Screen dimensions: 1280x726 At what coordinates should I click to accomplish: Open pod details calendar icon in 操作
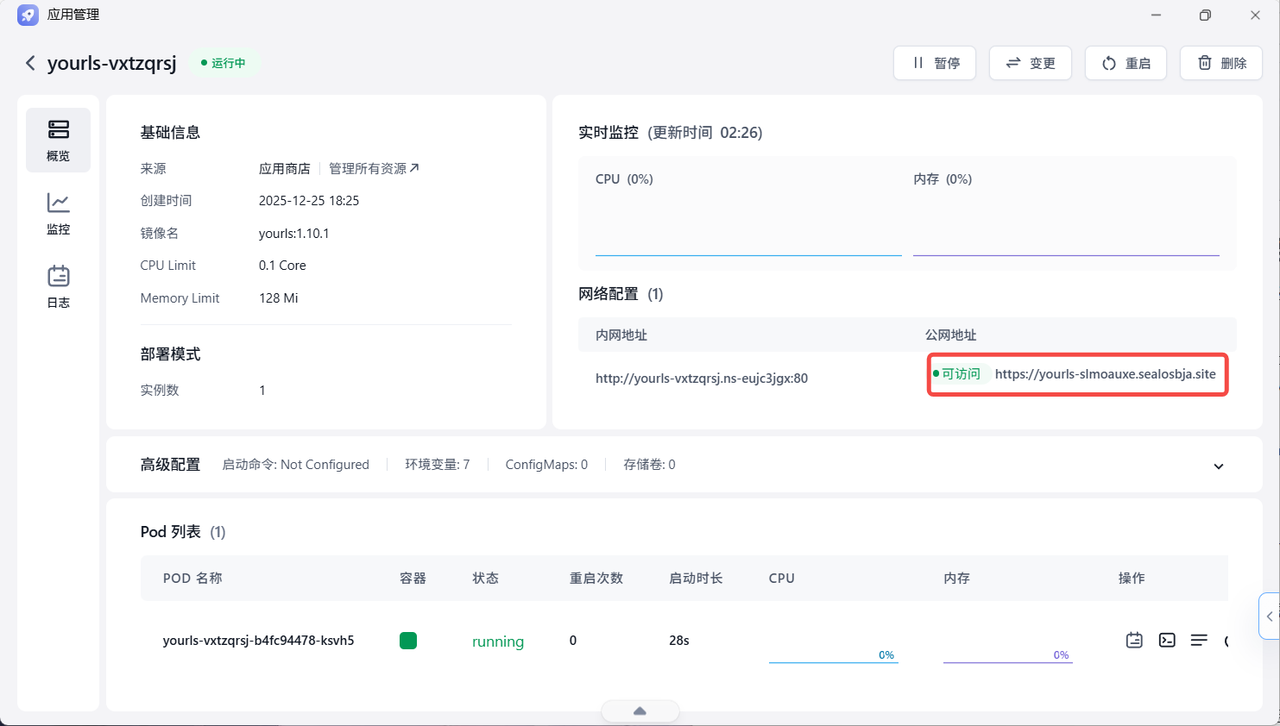pos(1134,640)
